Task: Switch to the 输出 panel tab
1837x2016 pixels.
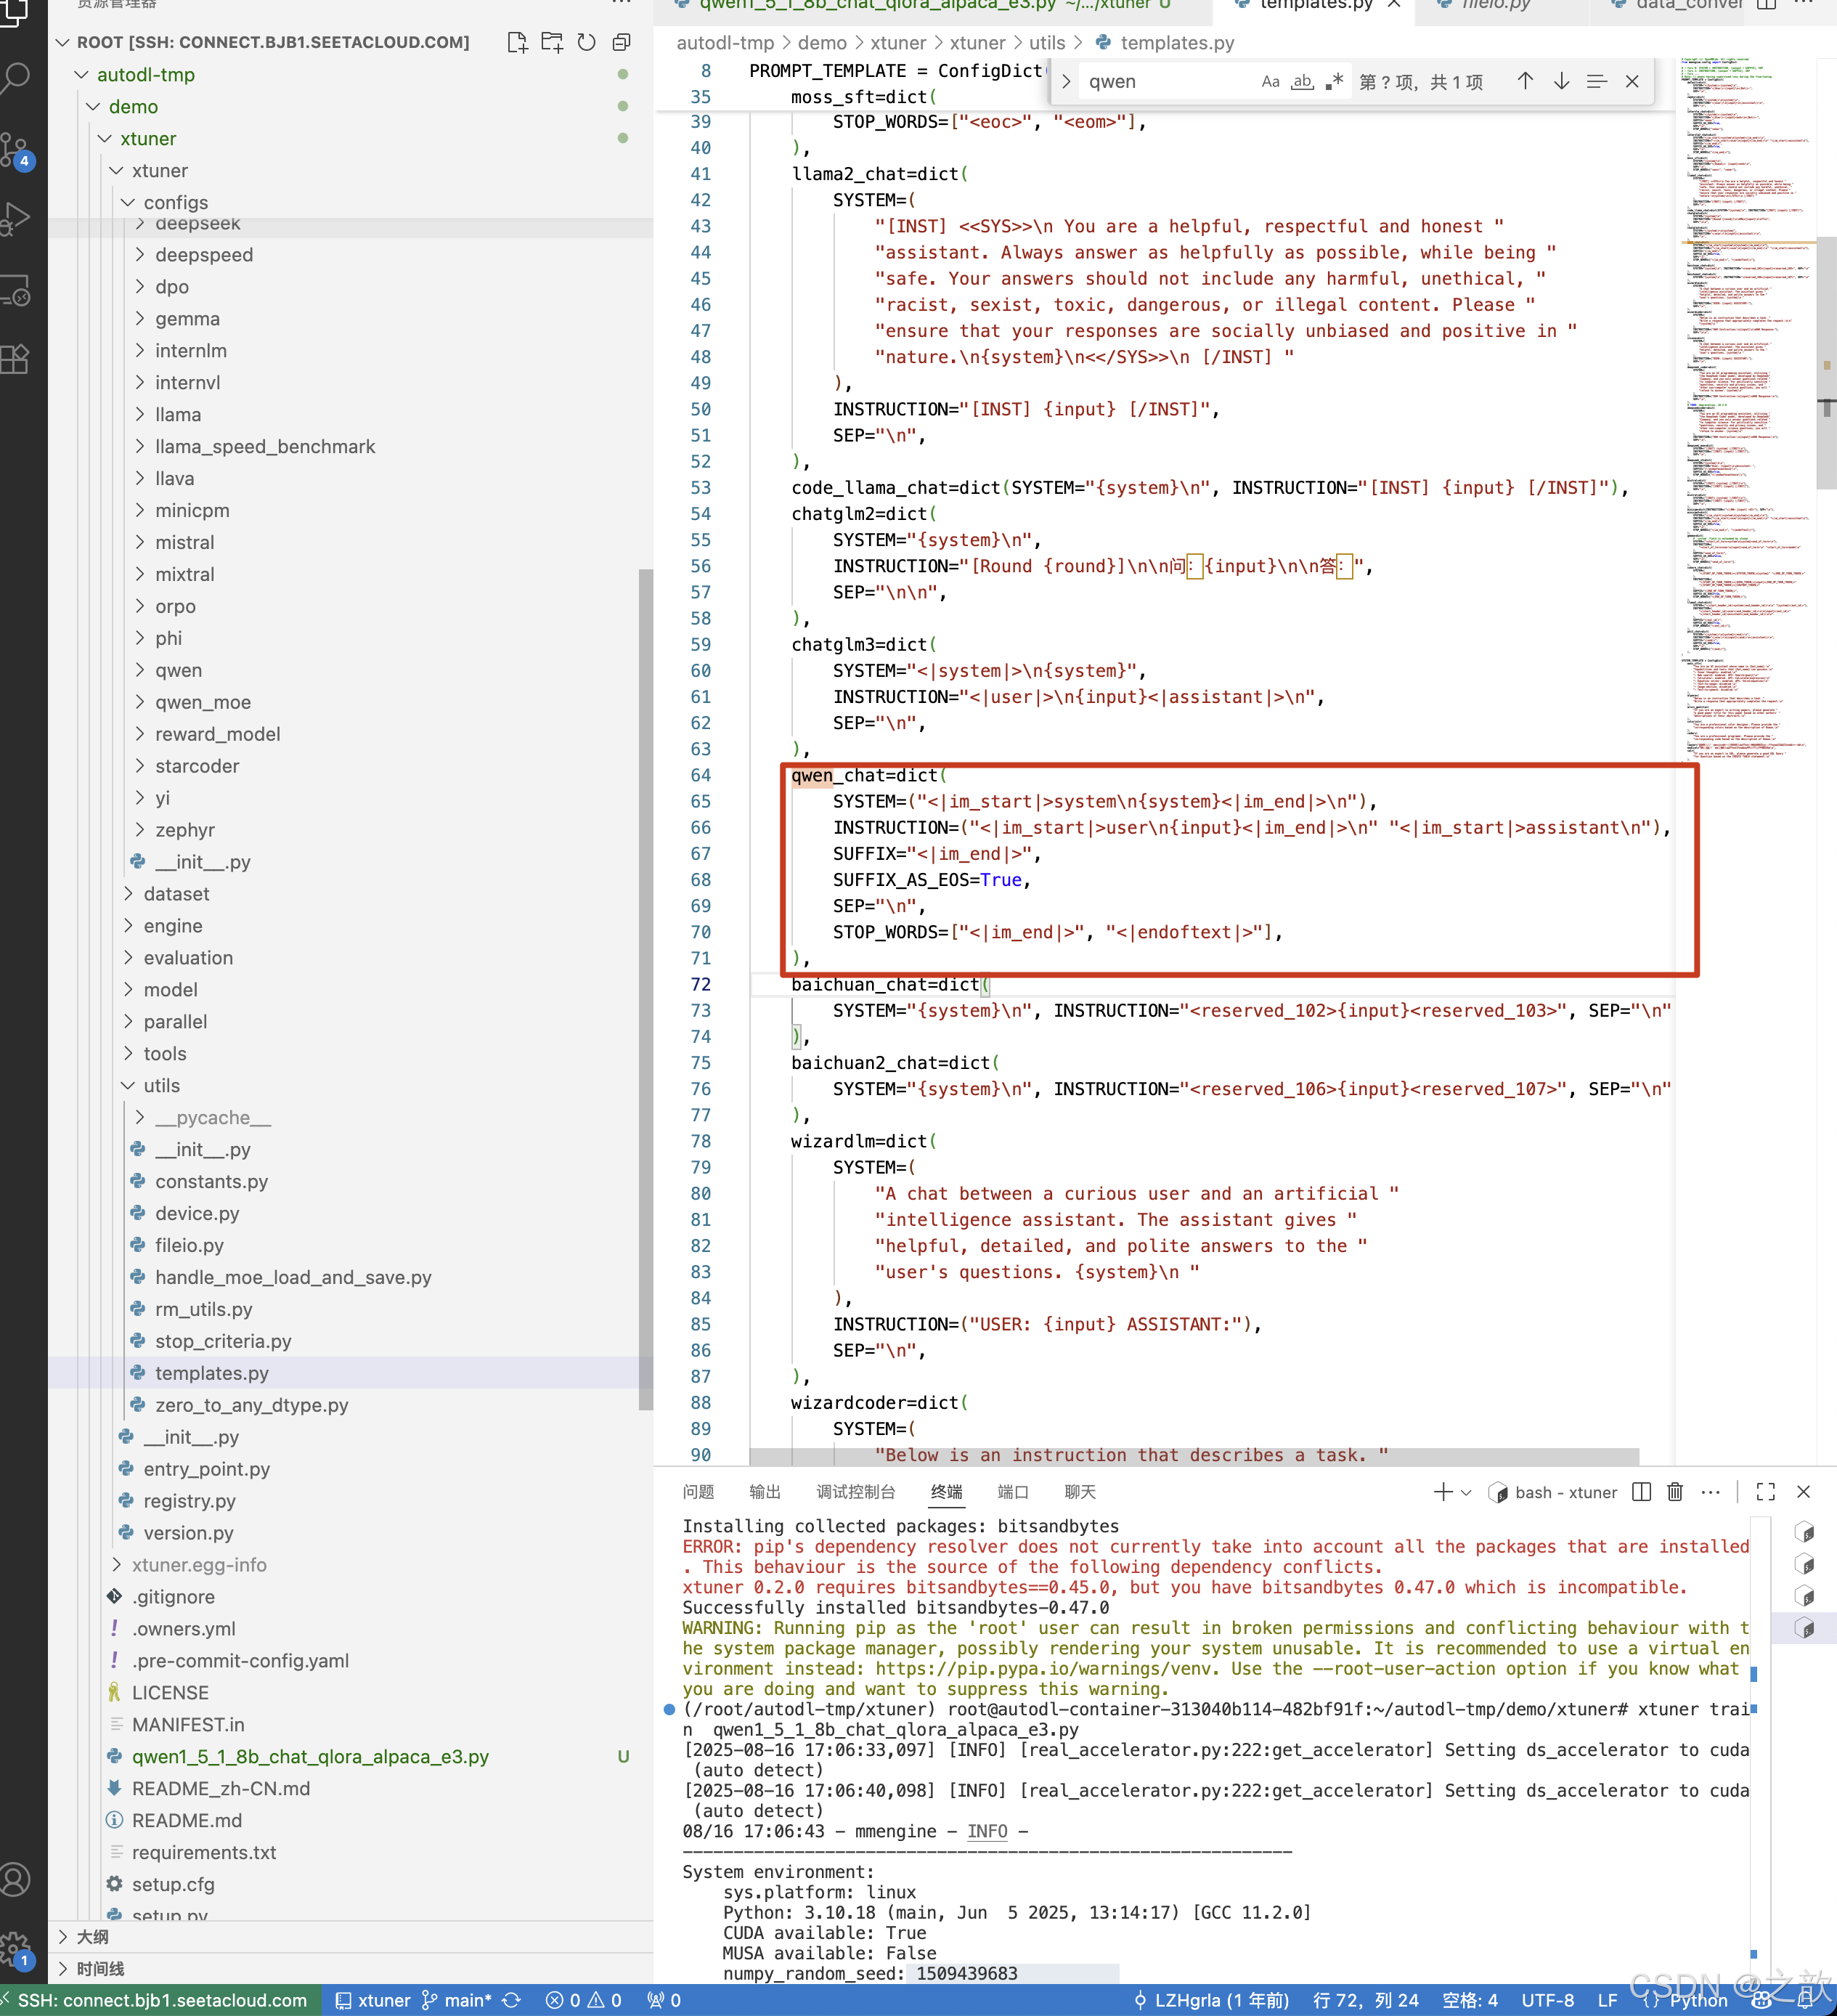Action: (x=765, y=1492)
